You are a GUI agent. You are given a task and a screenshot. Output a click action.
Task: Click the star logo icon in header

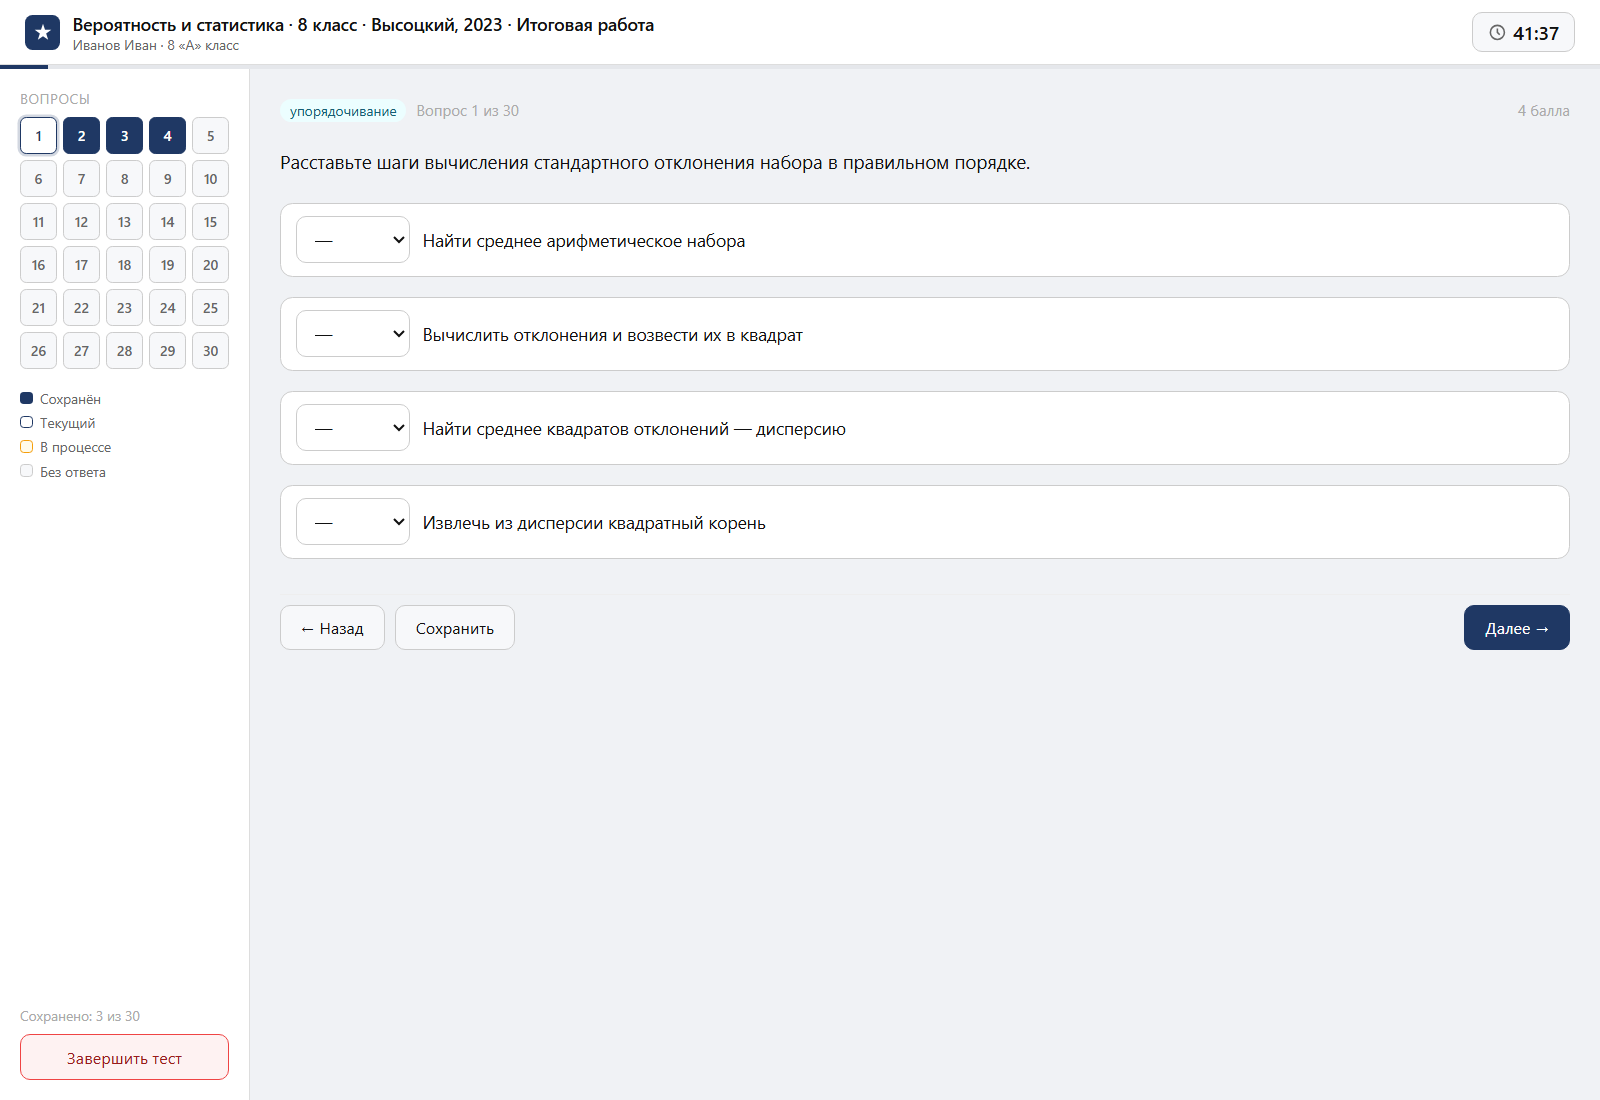click(42, 33)
